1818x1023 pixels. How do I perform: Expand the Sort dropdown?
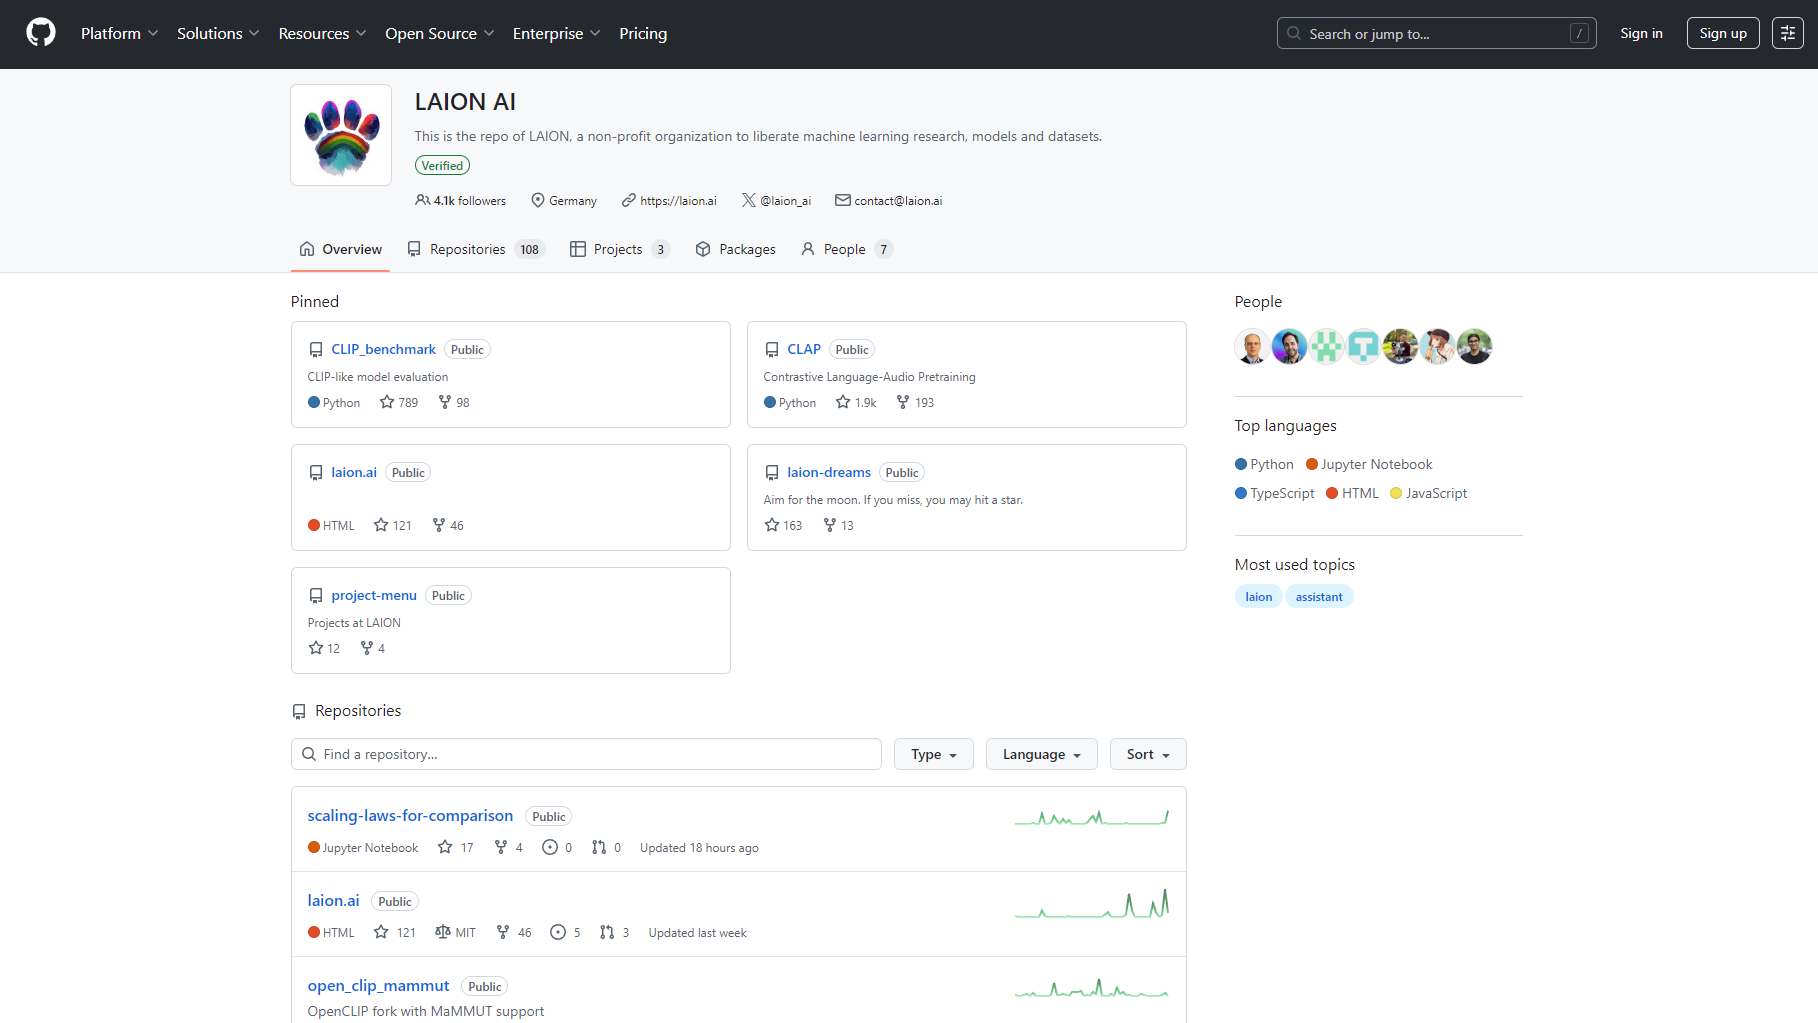click(x=1147, y=754)
